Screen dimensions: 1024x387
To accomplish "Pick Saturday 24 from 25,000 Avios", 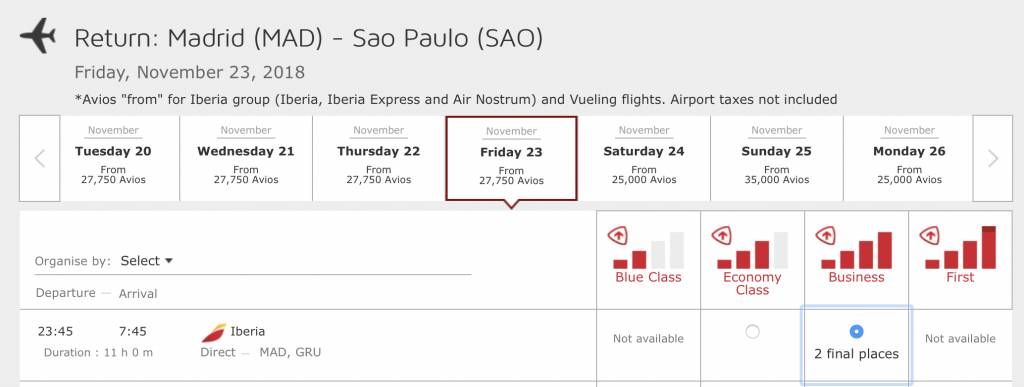I will coord(644,159).
